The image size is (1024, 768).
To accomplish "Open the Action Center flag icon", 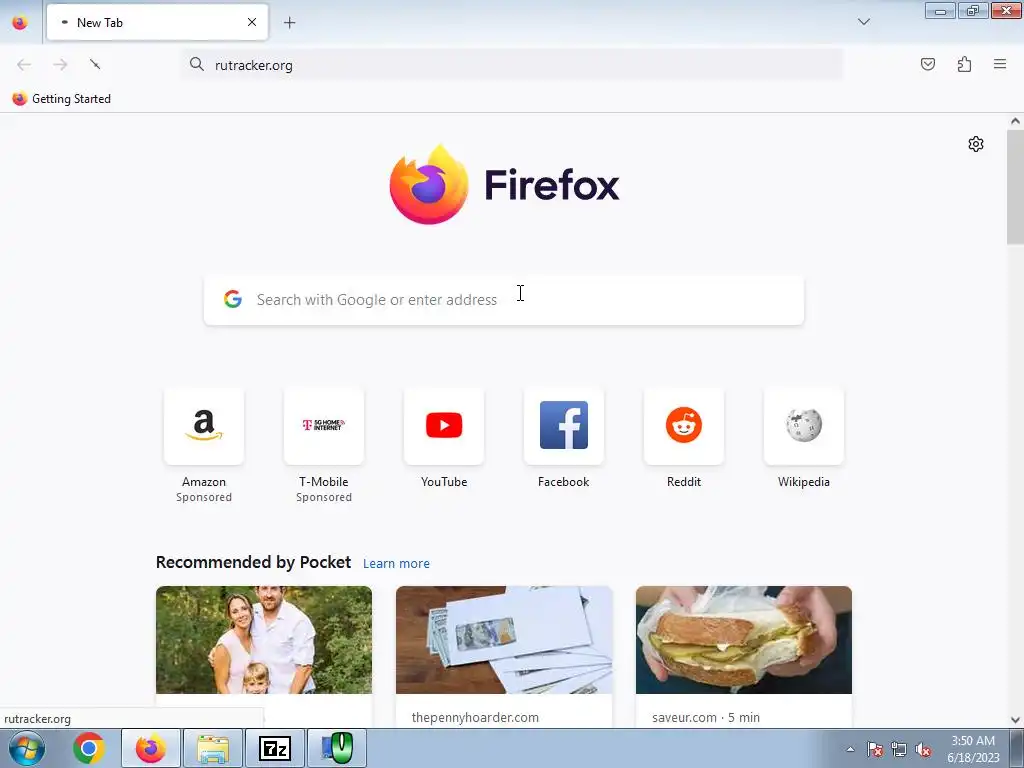I will (875, 750).
